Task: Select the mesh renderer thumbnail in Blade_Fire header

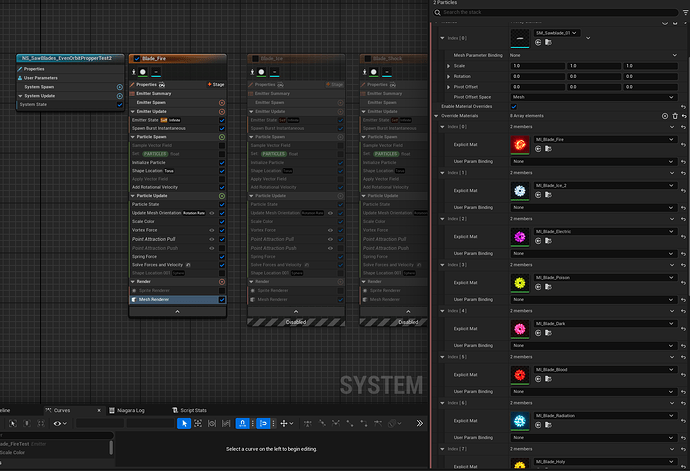Action: click(156, 72)
